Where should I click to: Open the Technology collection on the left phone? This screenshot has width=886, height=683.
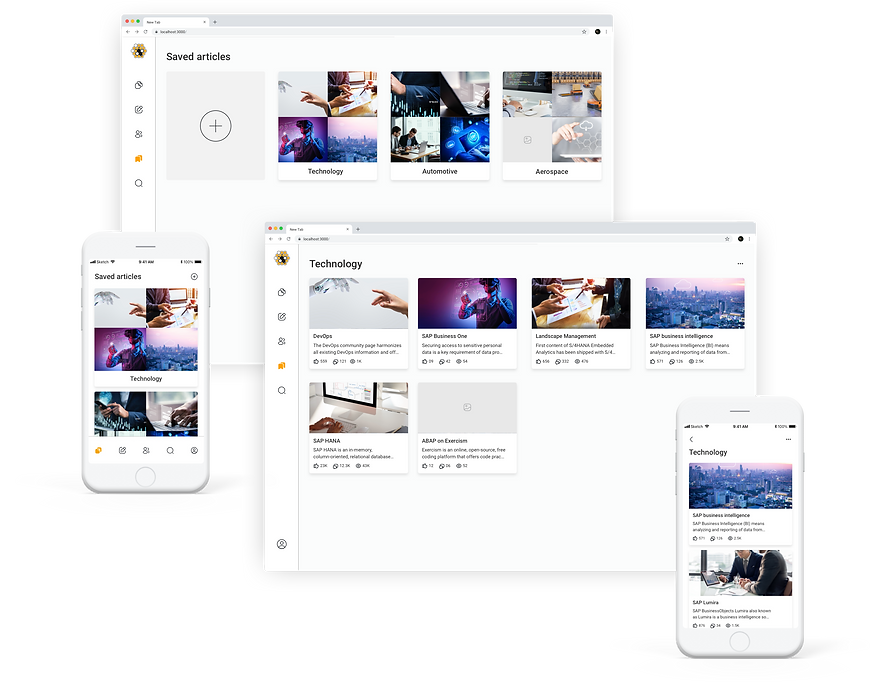coord(146,337)
